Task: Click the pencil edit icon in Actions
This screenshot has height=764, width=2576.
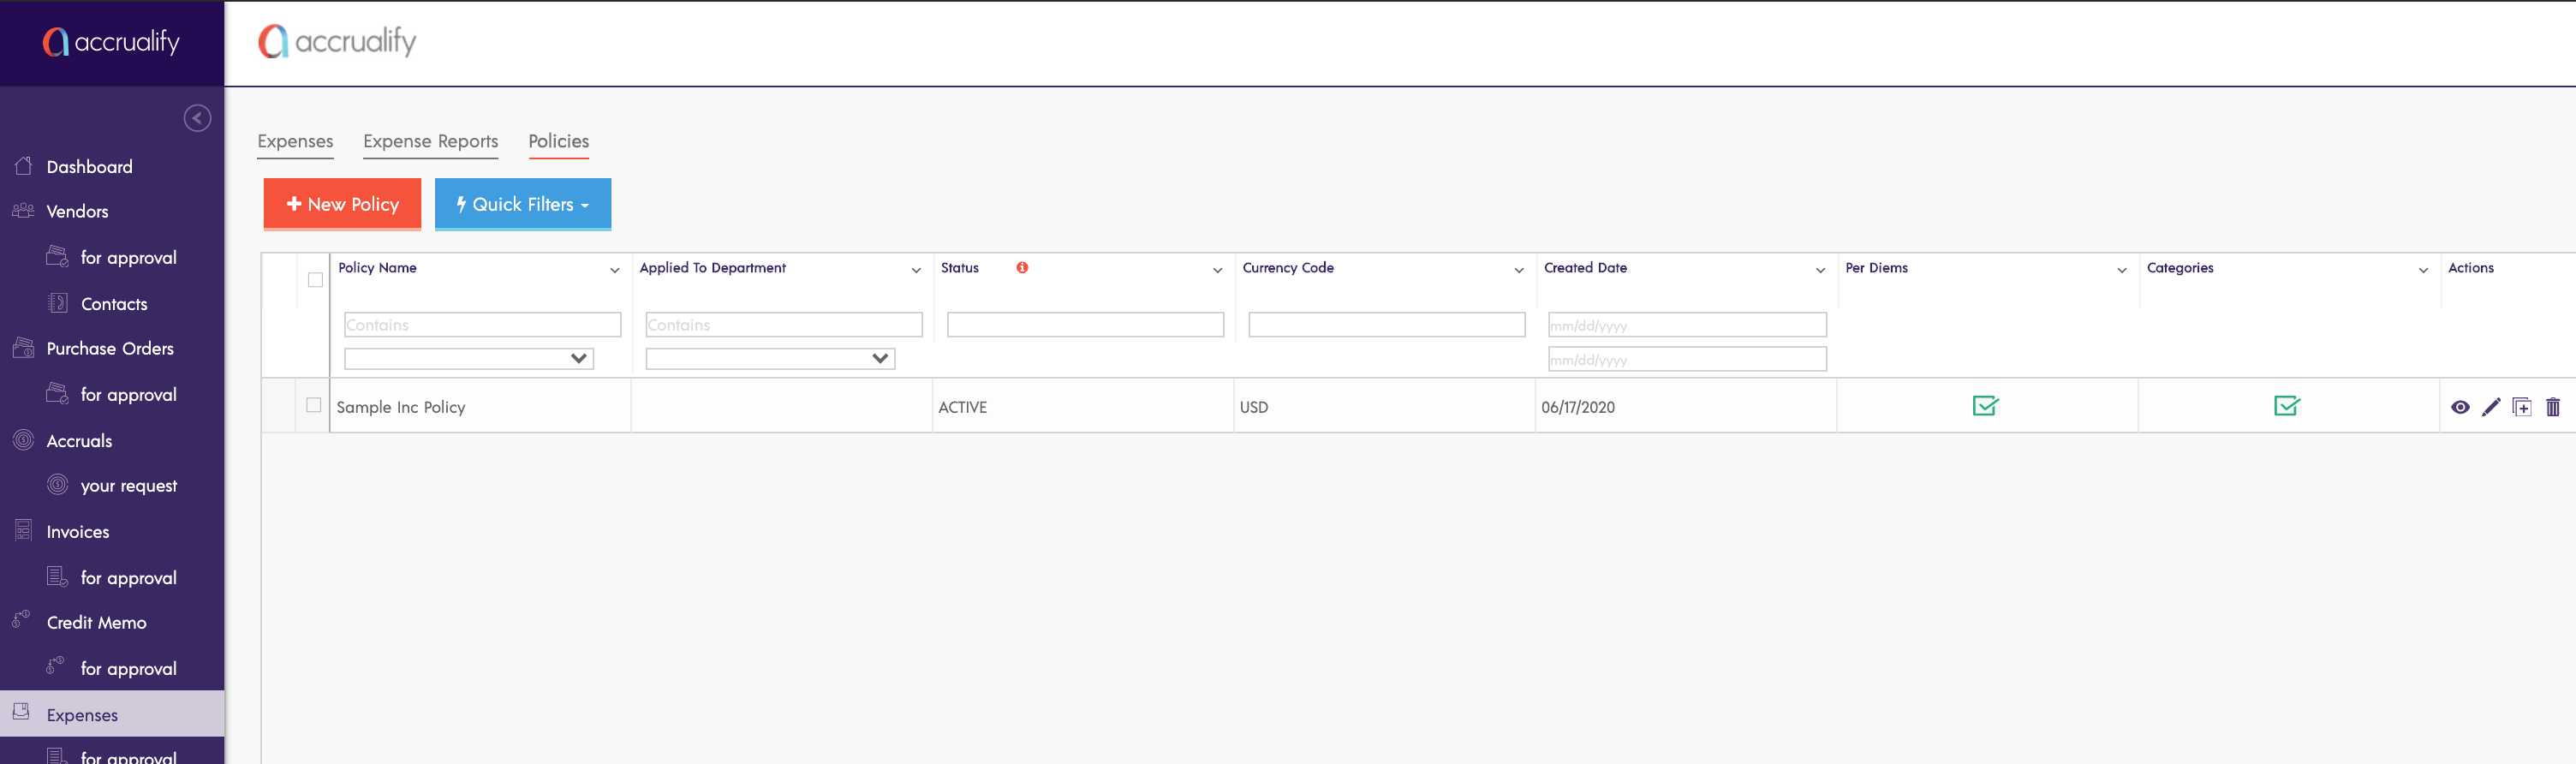Action: point(2491,407)
